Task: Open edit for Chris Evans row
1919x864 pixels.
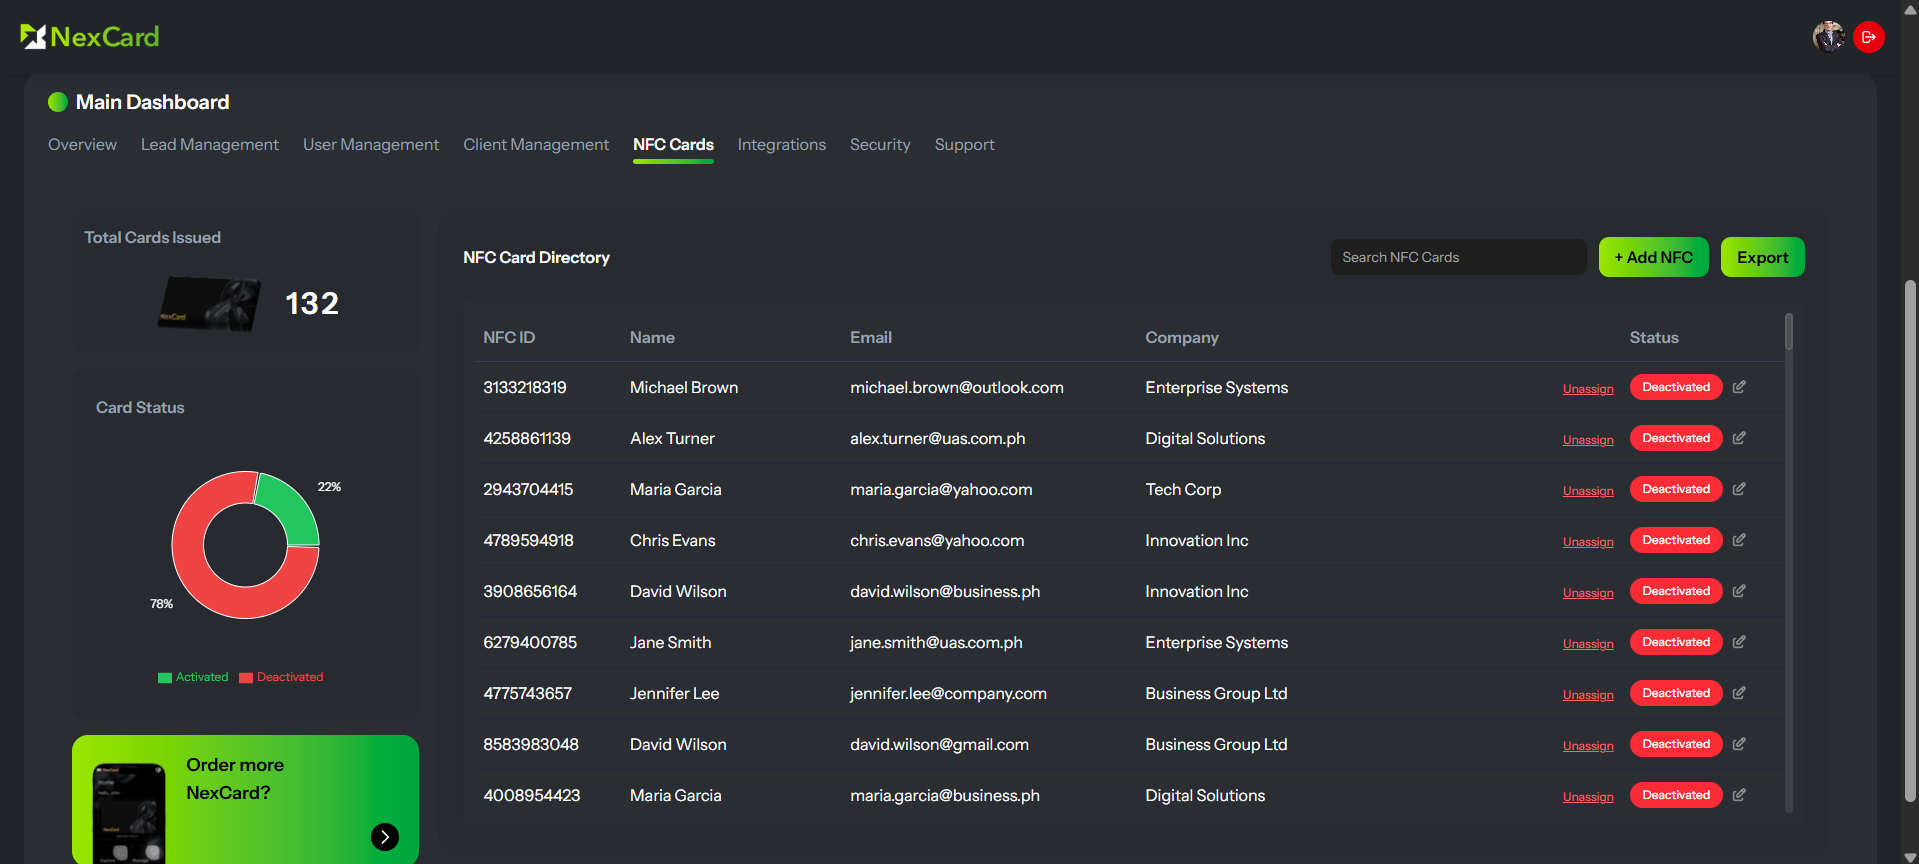Action: [x=1739, y=540]
